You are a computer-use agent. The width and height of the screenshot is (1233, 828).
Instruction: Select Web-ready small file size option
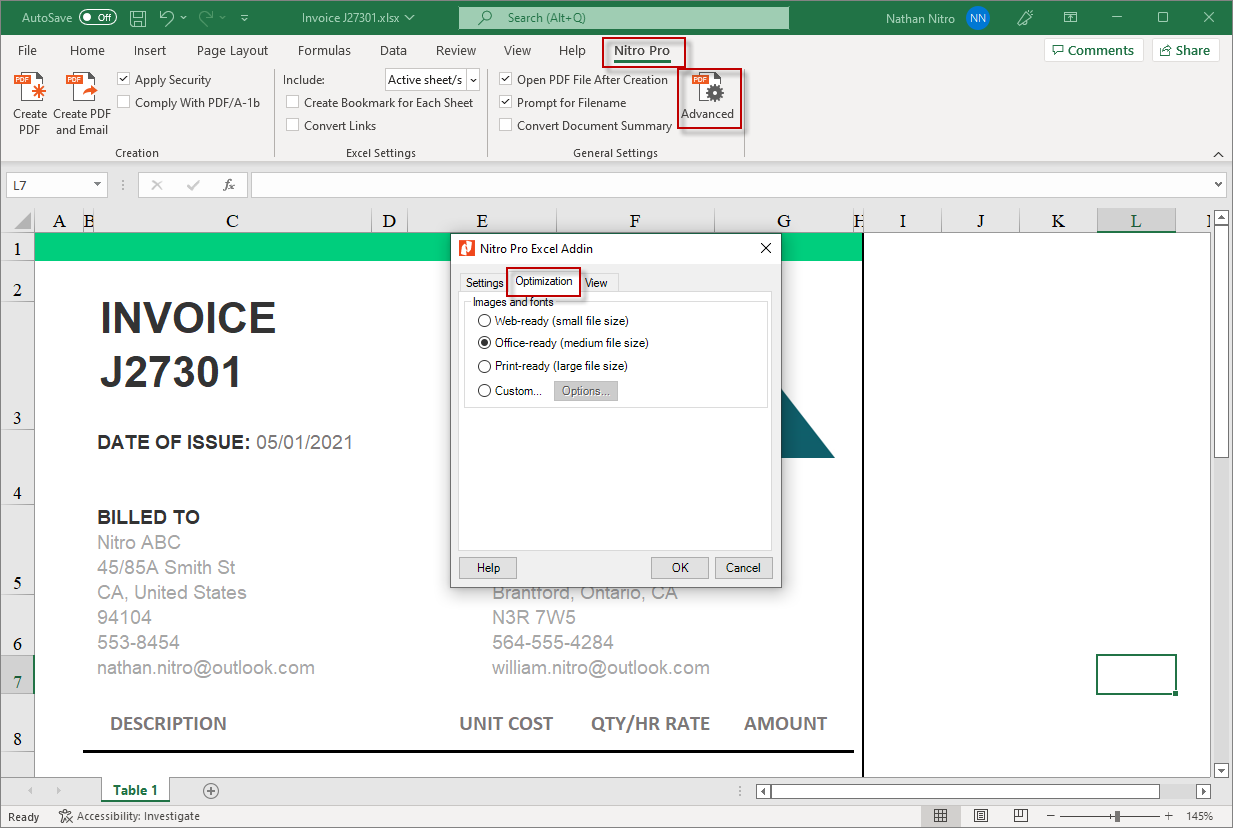pyautogui.click(x=485, y=321)
